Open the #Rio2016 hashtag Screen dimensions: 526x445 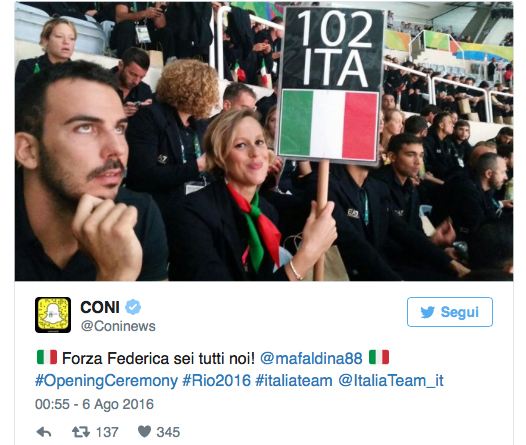tap(217, 381)
